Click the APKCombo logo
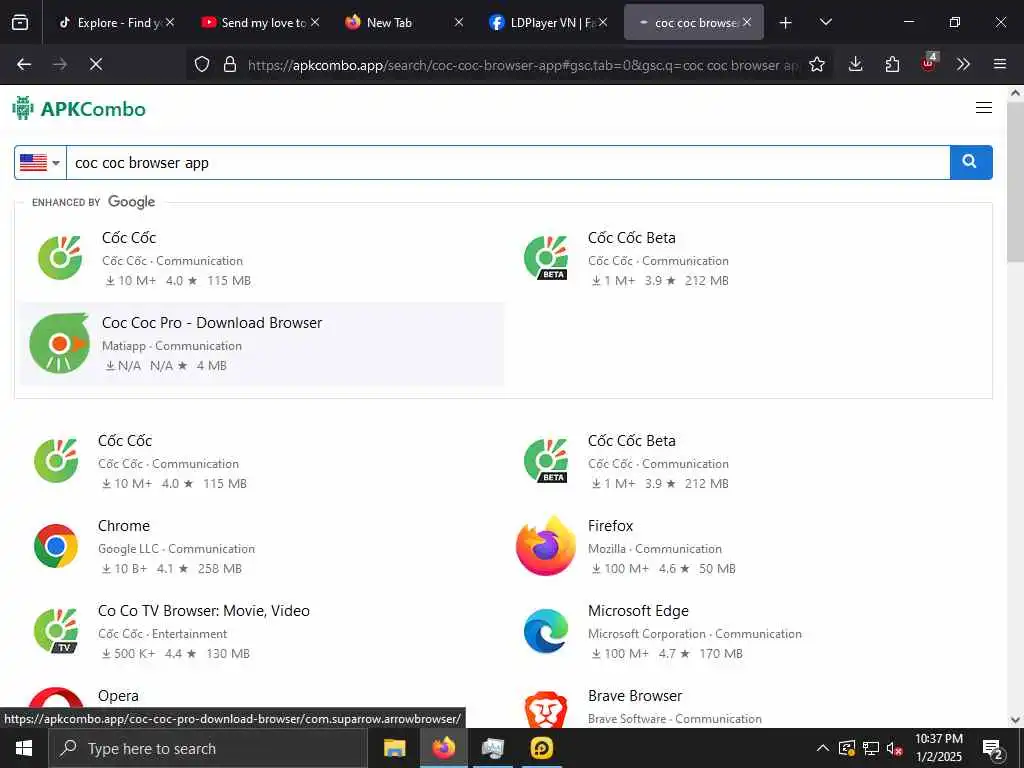The width and height of the screenshot is (1024, 768). pos(79,108)
